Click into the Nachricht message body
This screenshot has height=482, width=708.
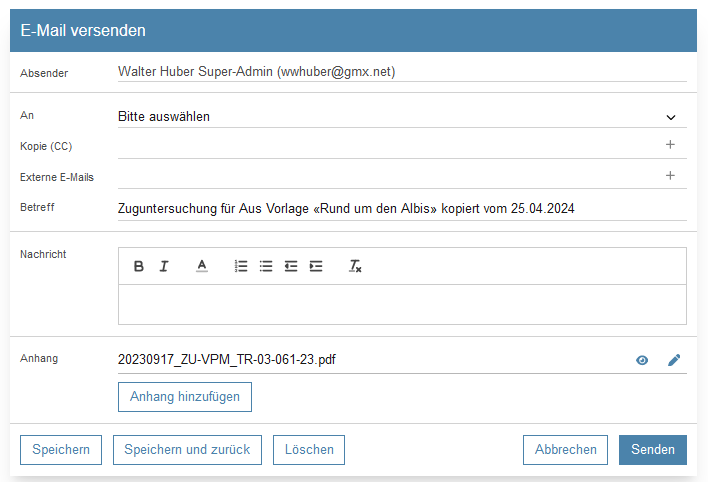402,304
